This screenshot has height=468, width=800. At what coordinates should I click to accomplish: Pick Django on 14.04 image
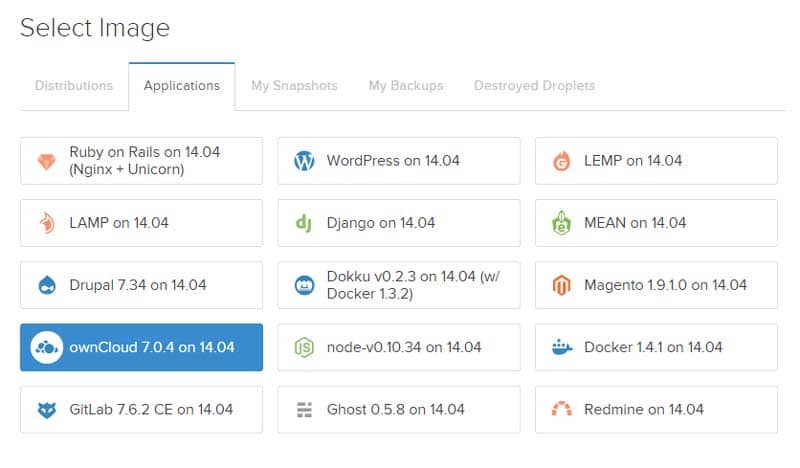[x=399, y=223]
